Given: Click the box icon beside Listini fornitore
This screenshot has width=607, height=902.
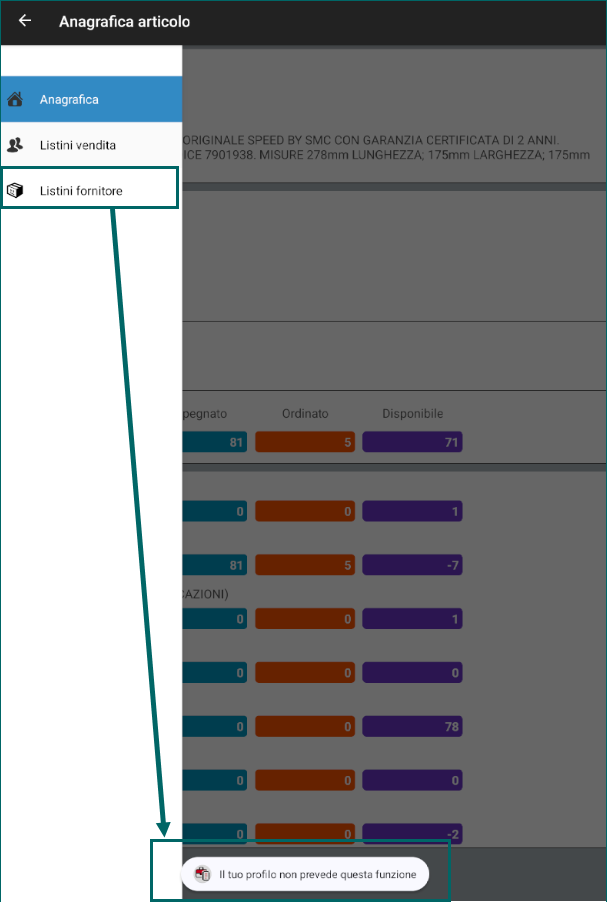Looking at the screenshot, I should coord(15,190).
